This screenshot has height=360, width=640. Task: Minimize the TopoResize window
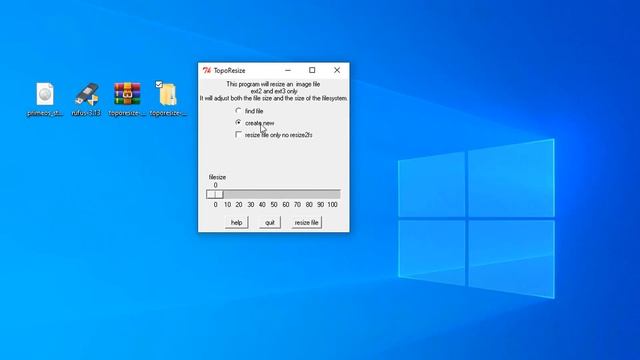(288, 70)
